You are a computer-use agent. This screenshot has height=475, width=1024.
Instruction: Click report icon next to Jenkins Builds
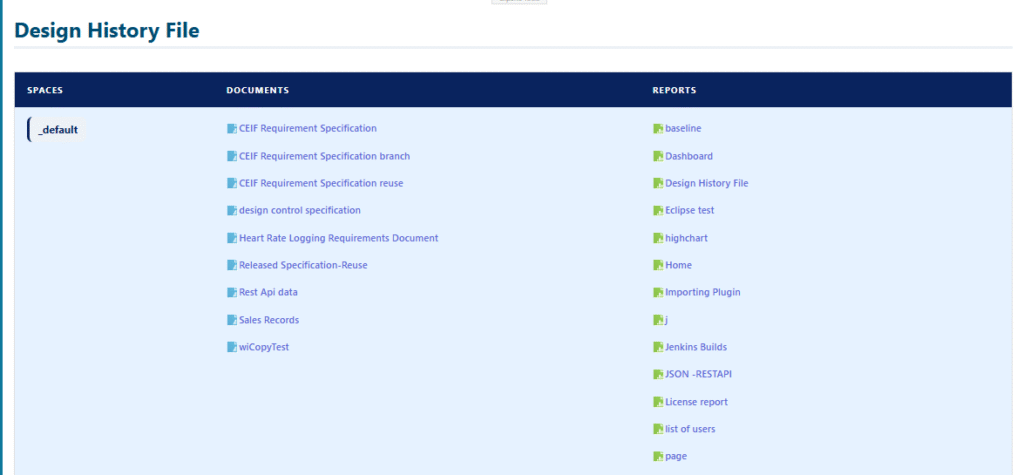pyautogui.click(x=658, y=348)
